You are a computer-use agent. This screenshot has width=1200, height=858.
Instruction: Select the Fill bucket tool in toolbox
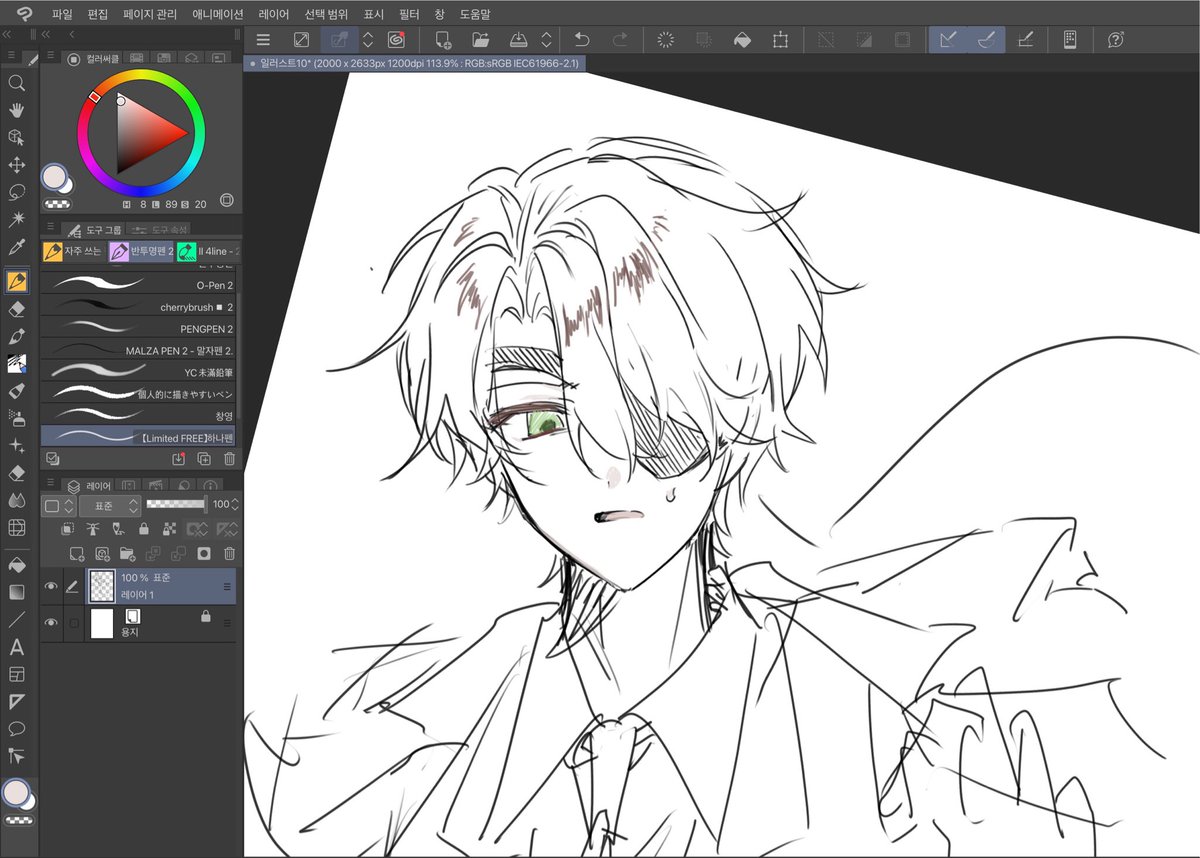(17, 565)
